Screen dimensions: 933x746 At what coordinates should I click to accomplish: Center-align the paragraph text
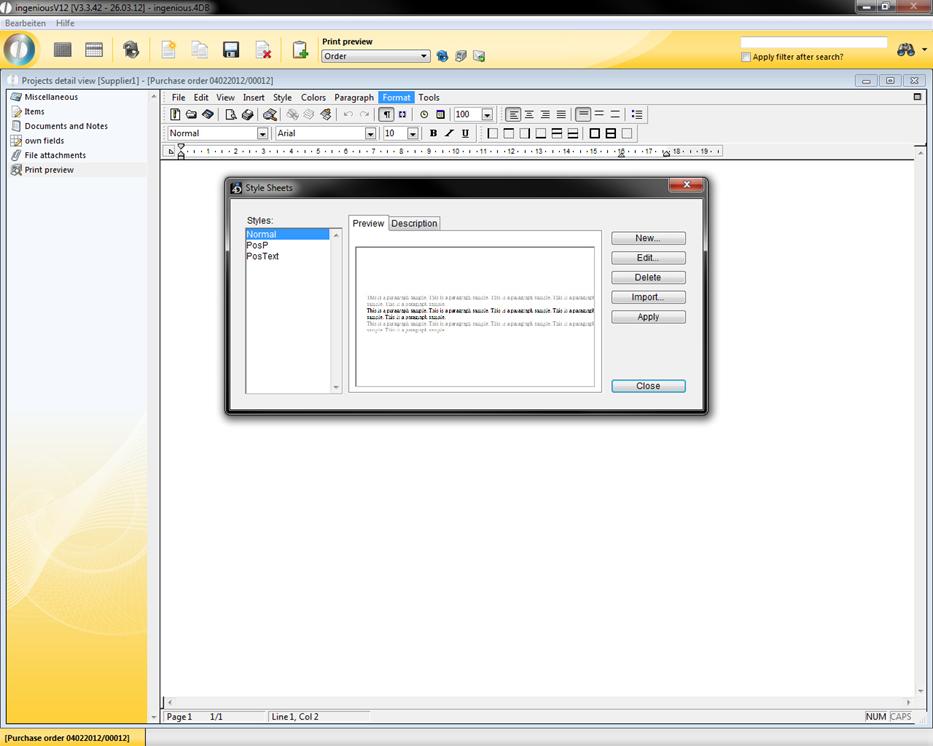529,115
